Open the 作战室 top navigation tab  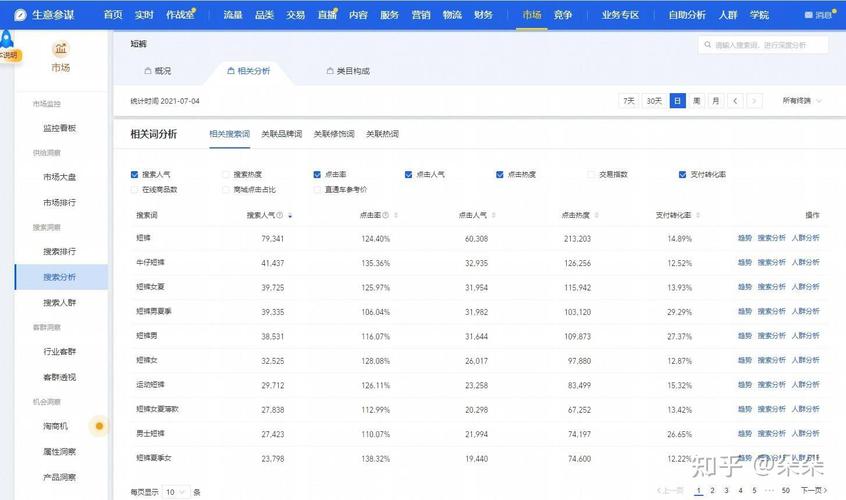tap(180, 15)
